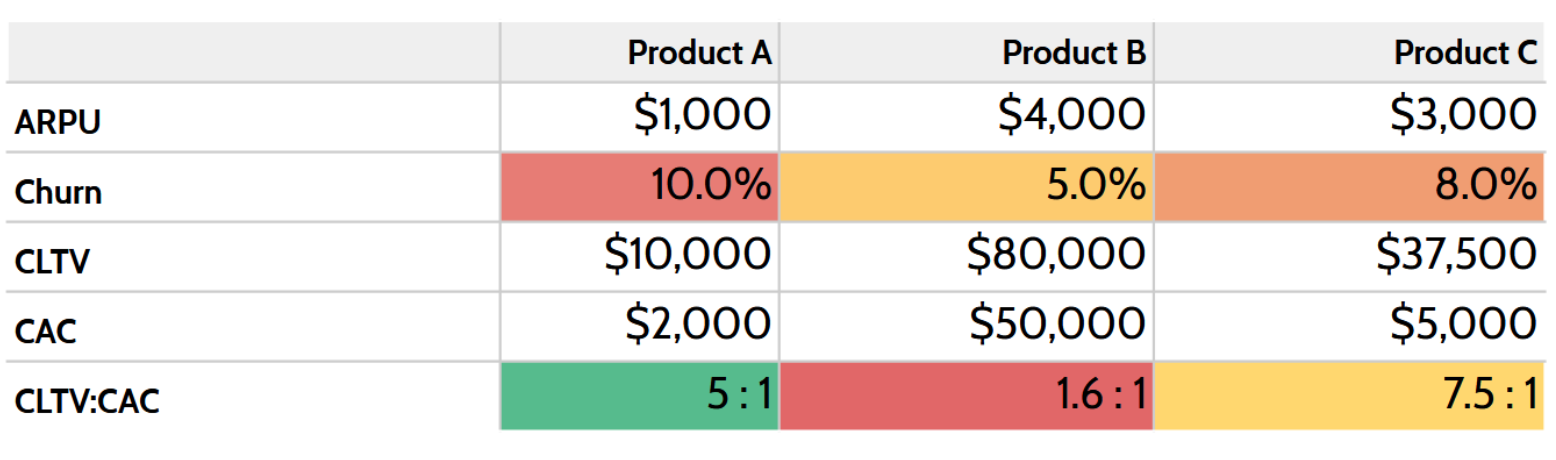
Task: Select the green 5 : 1 ratio cell
Action: 640,397
